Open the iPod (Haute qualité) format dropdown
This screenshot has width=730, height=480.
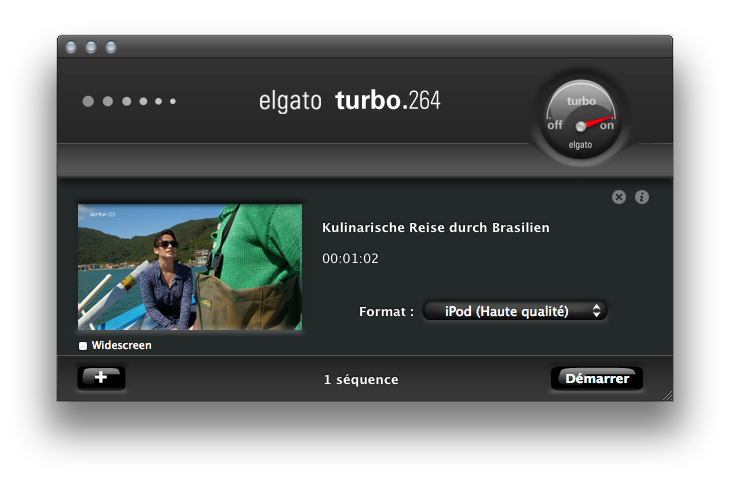[514, 311]
